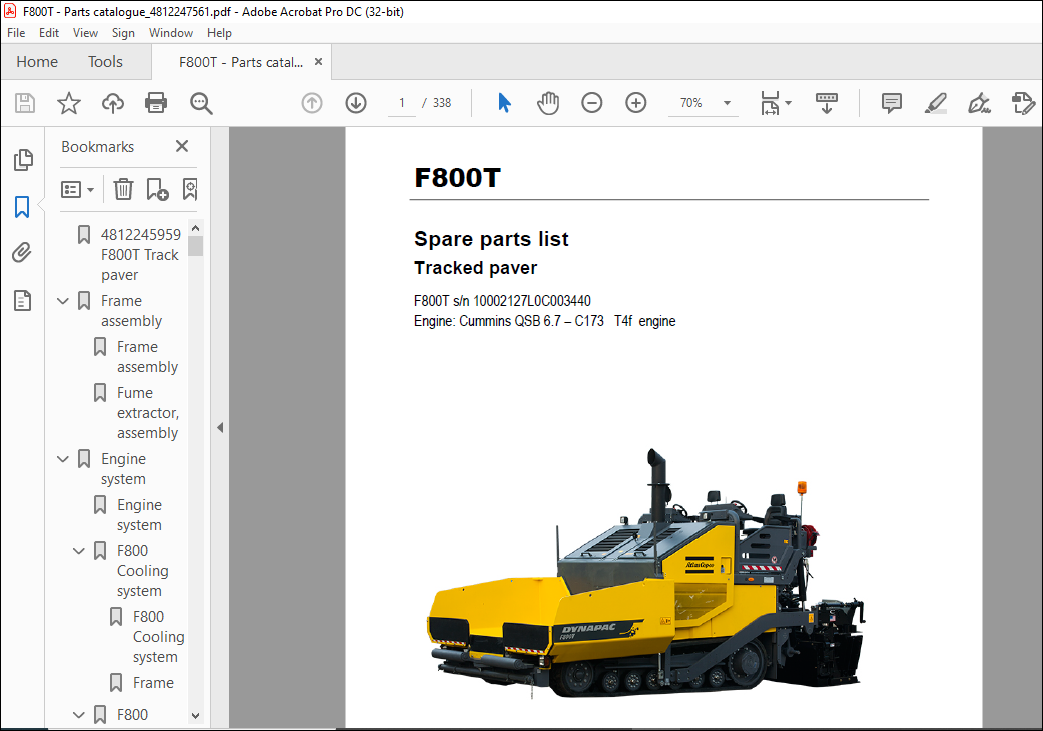This screenshot has width=1043, height=731.
Task: Select the F800T - Parts catal... document tab
Action: point(241,62)
